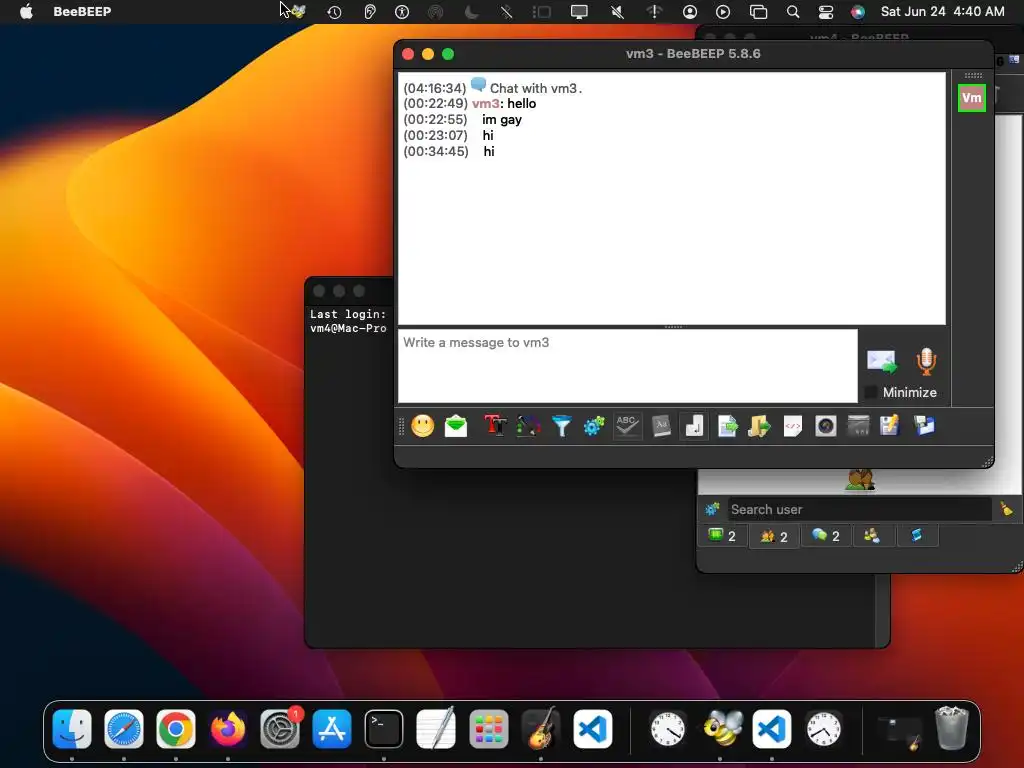Toggle ABC spell checking button
Viewport: 1024px width, 768px height.
(627, 426)
